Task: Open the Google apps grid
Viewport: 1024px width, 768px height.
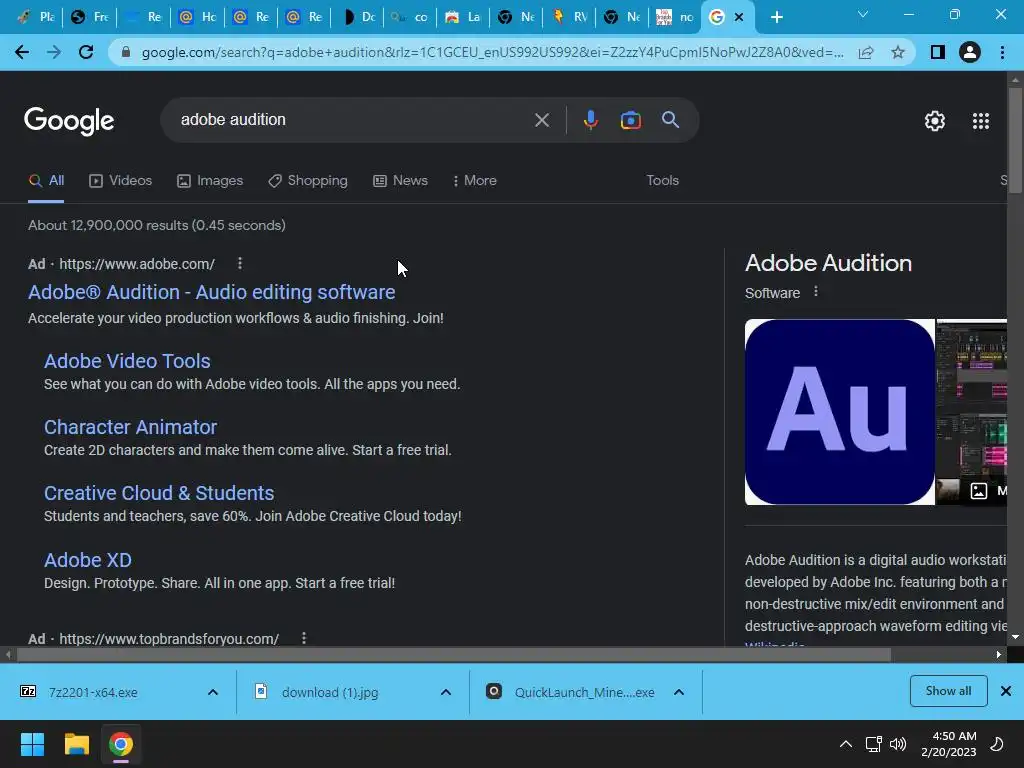Action: tap(981, 121)
